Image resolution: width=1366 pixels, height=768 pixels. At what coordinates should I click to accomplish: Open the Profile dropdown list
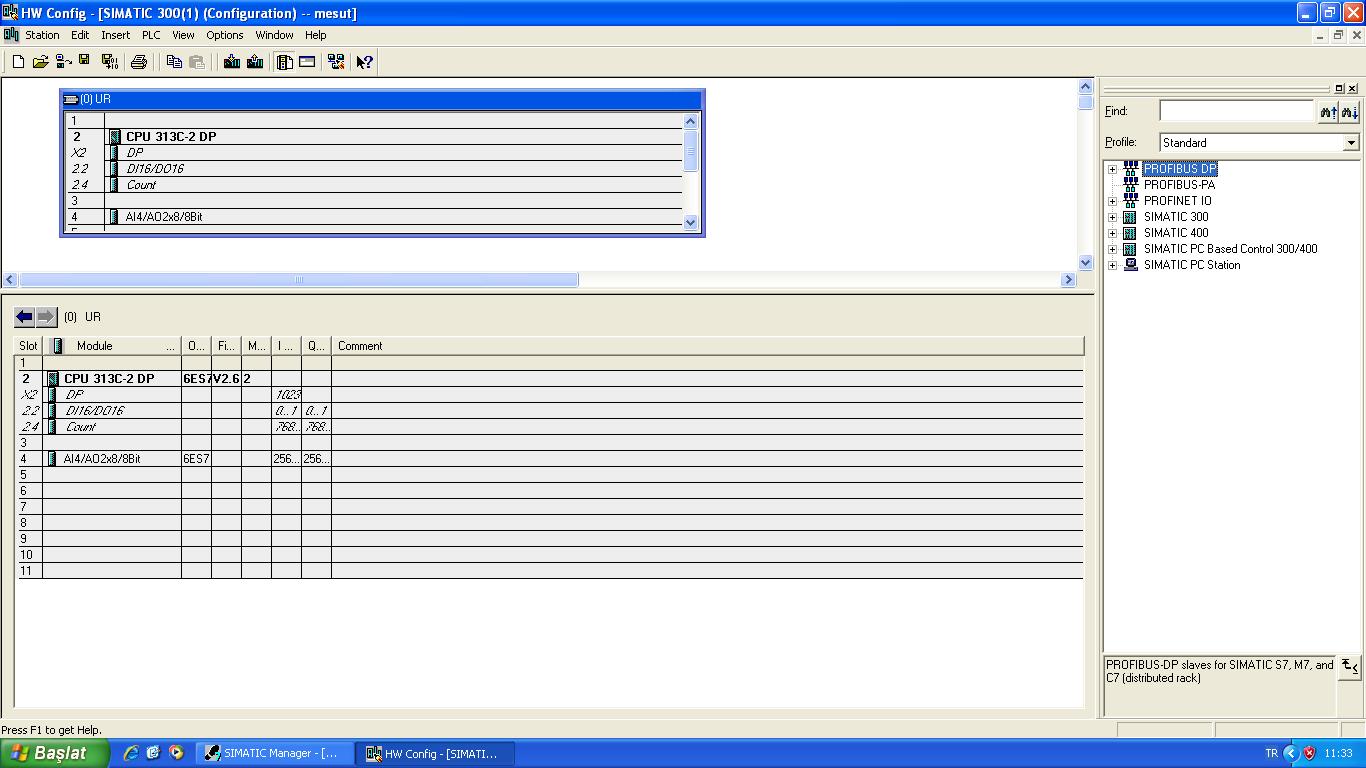[1350, 143]
